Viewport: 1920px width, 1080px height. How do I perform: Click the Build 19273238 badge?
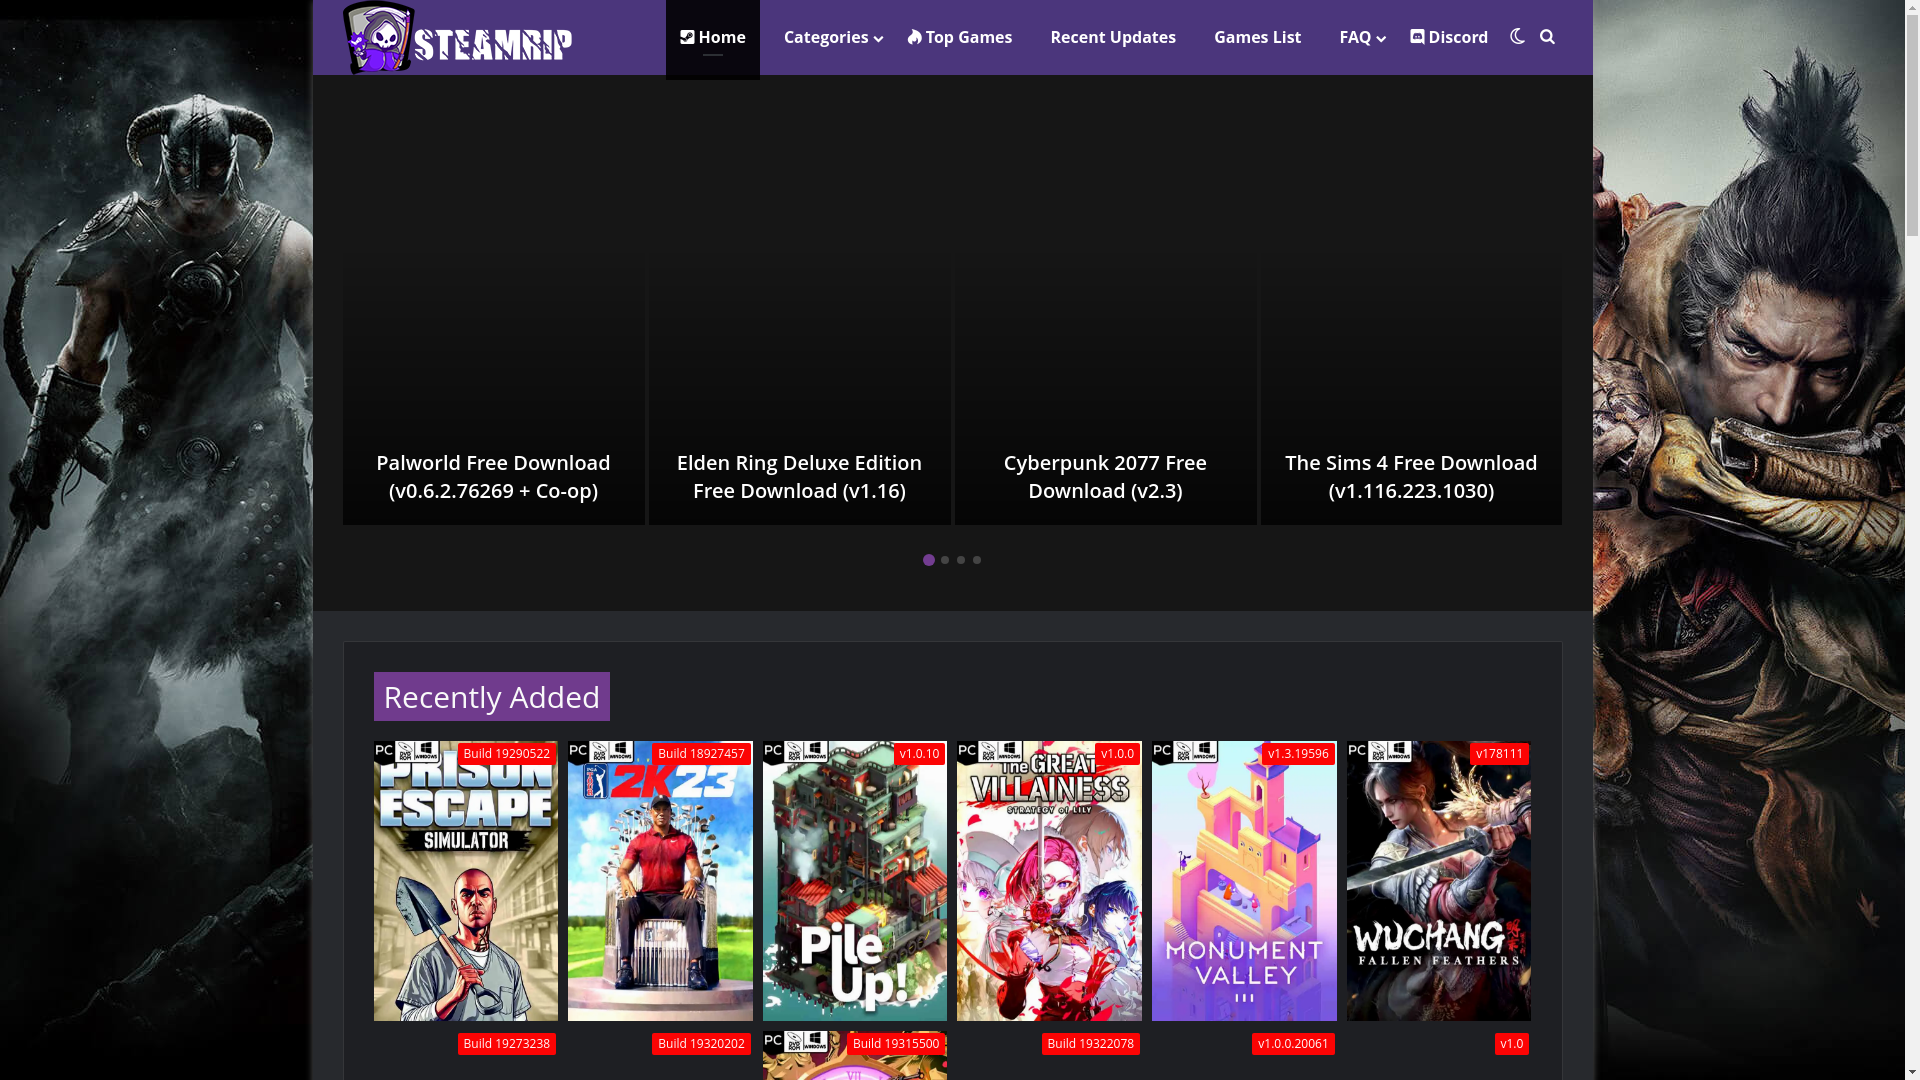[x=507, y=1044]
